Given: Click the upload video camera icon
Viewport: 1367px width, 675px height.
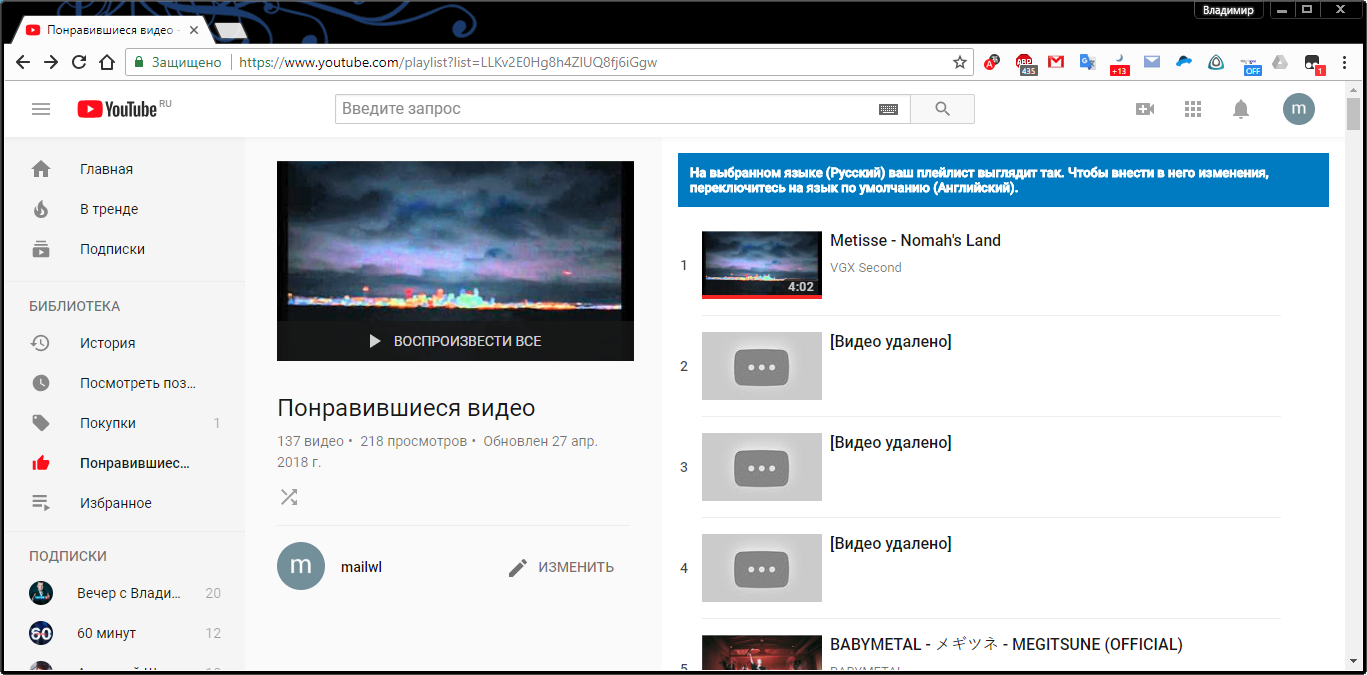Looking at the screenshot, I should pos(1145,109).
